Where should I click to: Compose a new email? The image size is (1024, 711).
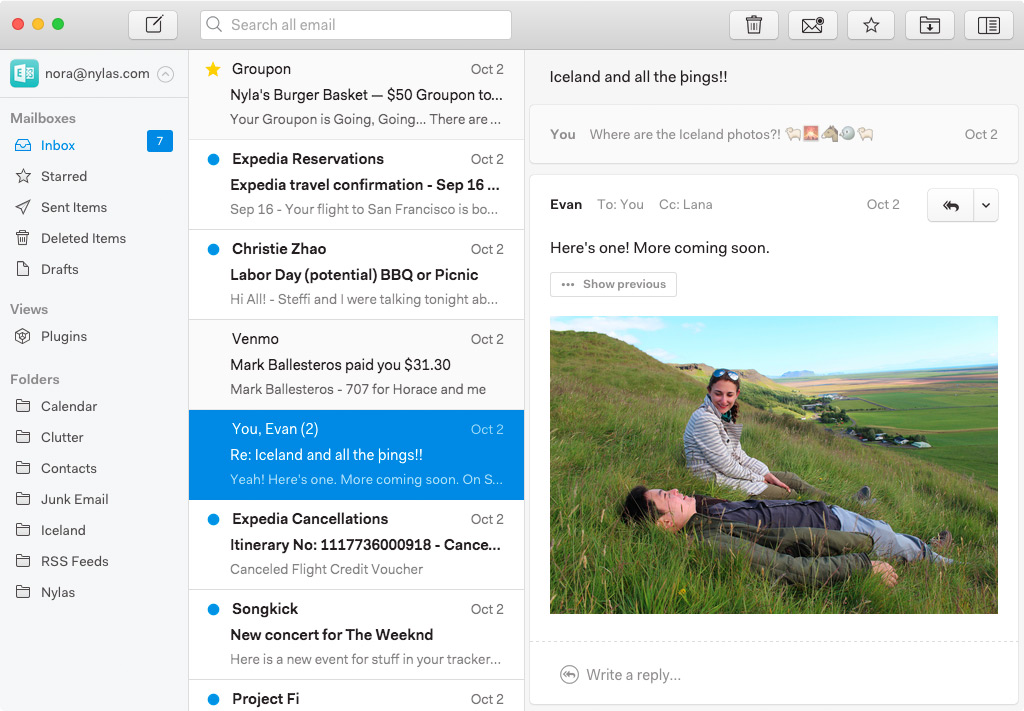(152, 24)
